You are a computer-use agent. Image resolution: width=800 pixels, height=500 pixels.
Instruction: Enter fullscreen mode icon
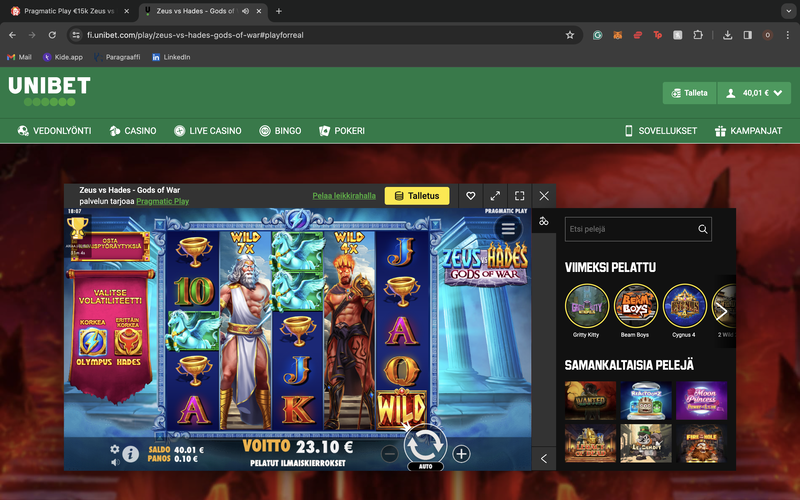click(x=519, y=196)
